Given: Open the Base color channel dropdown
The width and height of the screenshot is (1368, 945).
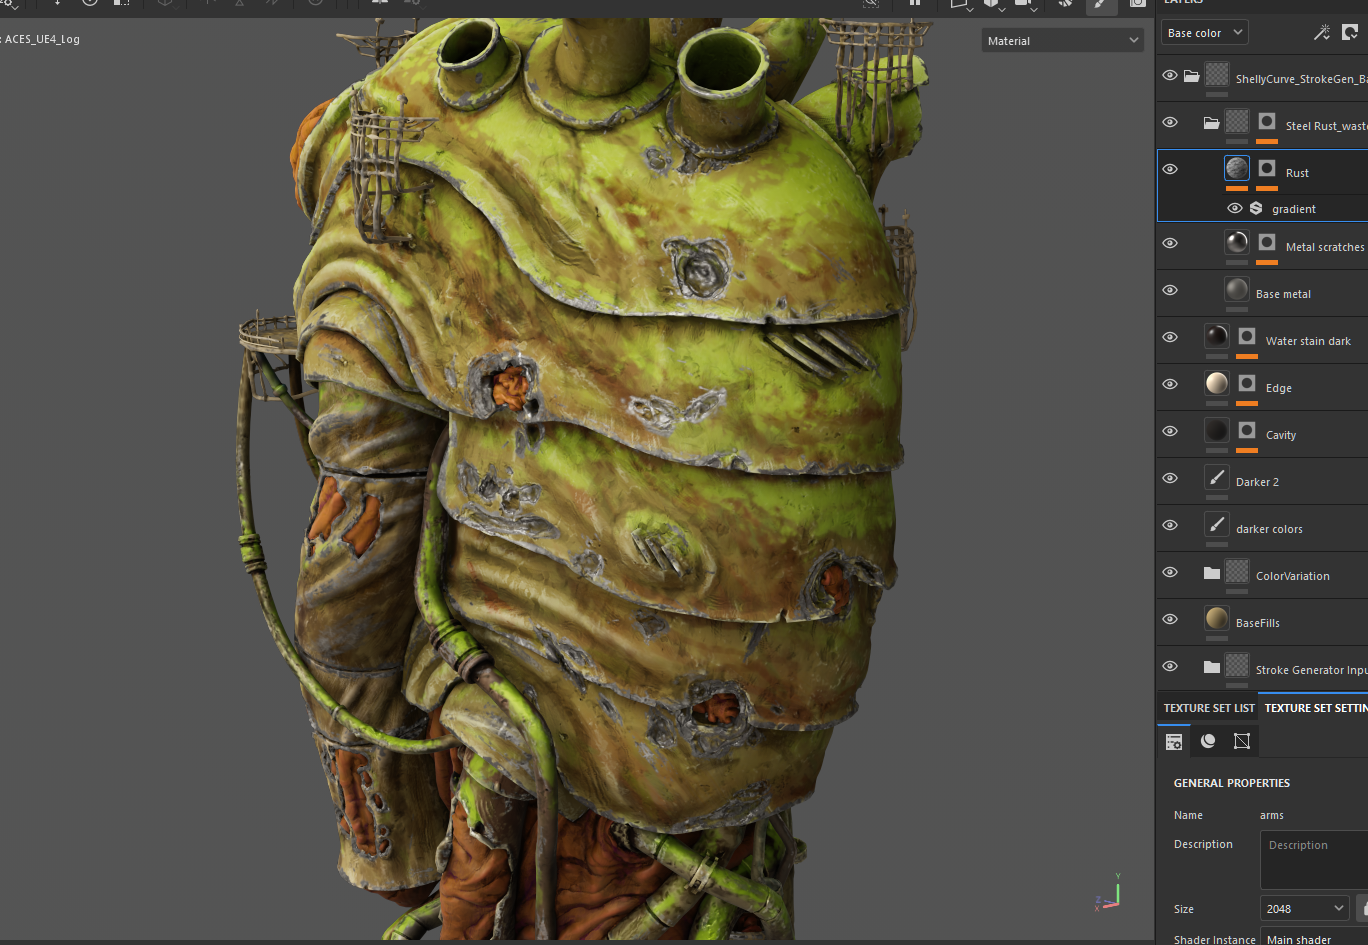Looking at the screenshot, I should 1204,33.
